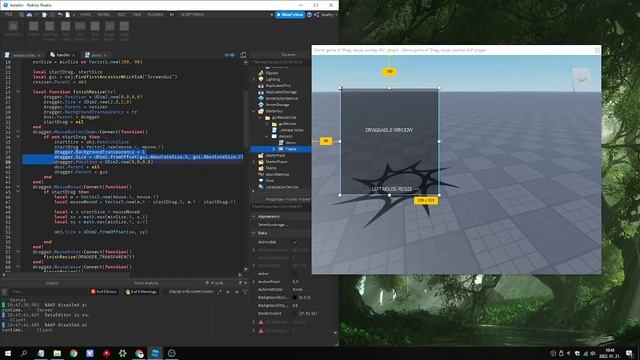The height and width of the screenshot is (360, 640).
Task: Open File Explorer from the taskbar
Action: (x=57, y=353)
